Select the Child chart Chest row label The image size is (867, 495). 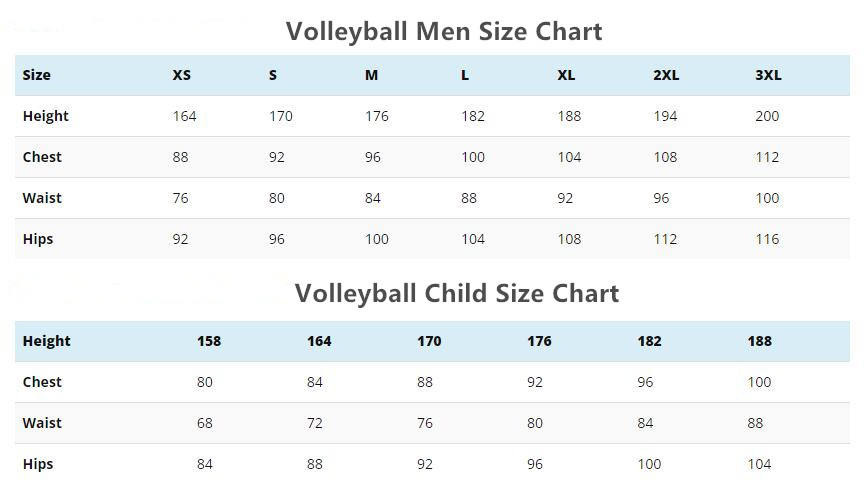point(42,382)
